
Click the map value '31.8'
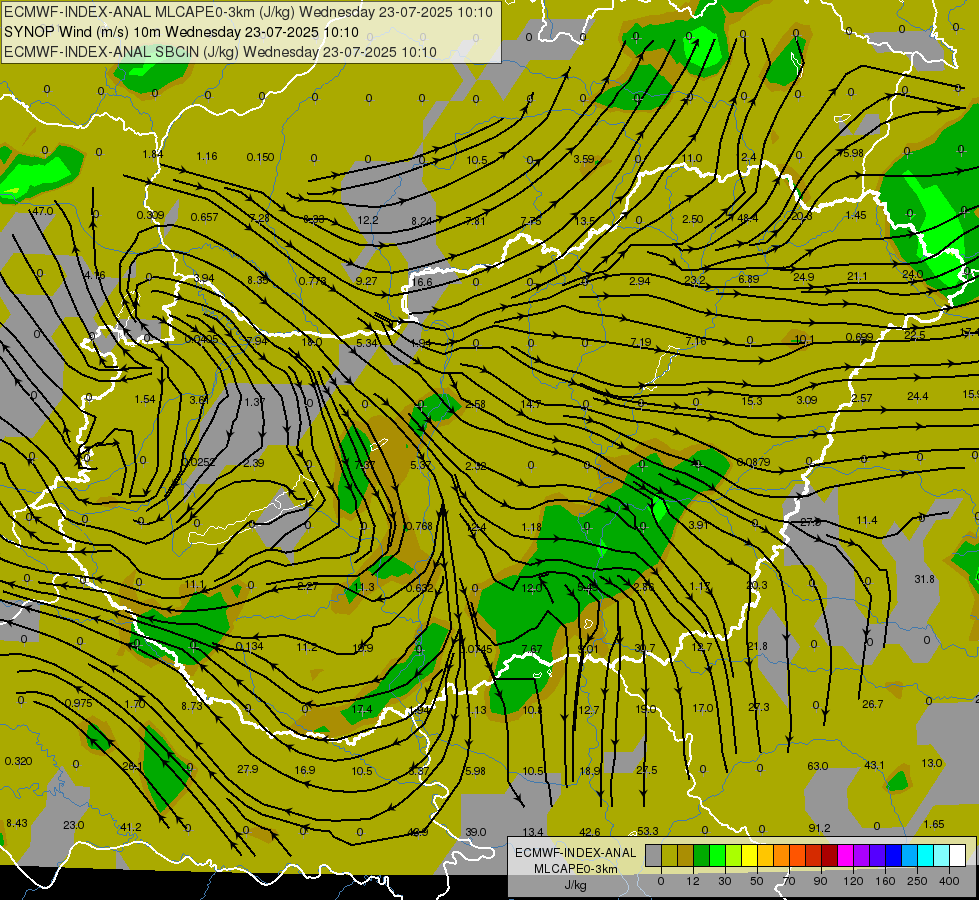[x=924, y=579]
